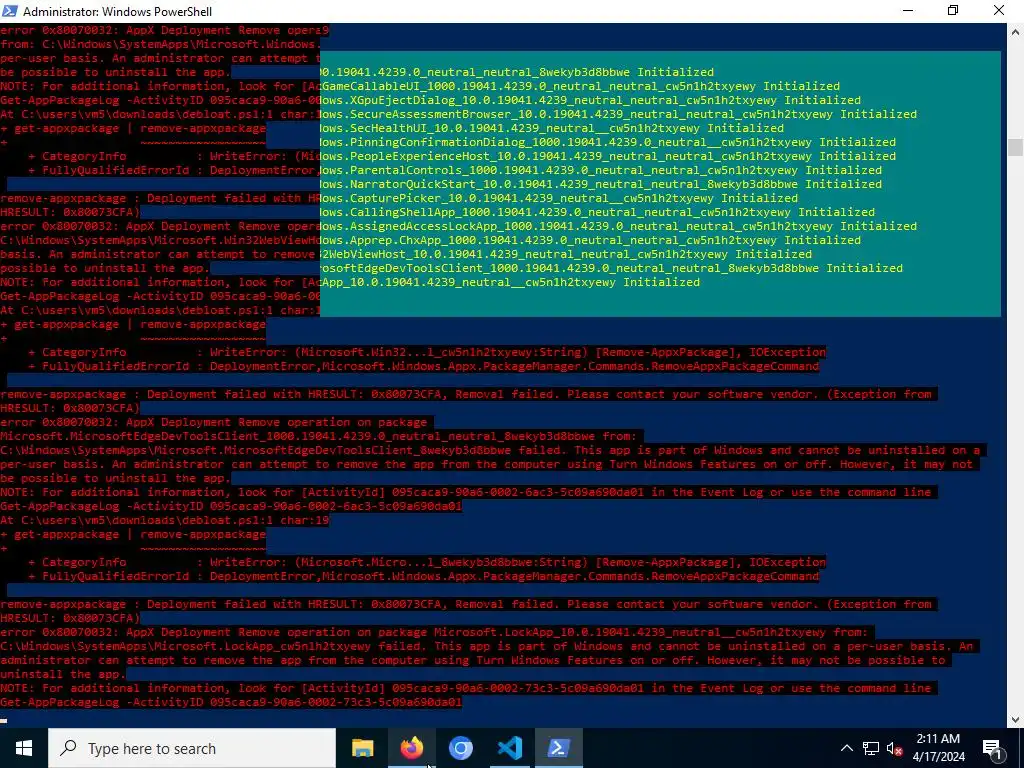Click the NarratorQuickStart Initialized line
Image resolution: width=1024 pixels, height=768 pixels.
pyautogui.click(x=601, y=184)
